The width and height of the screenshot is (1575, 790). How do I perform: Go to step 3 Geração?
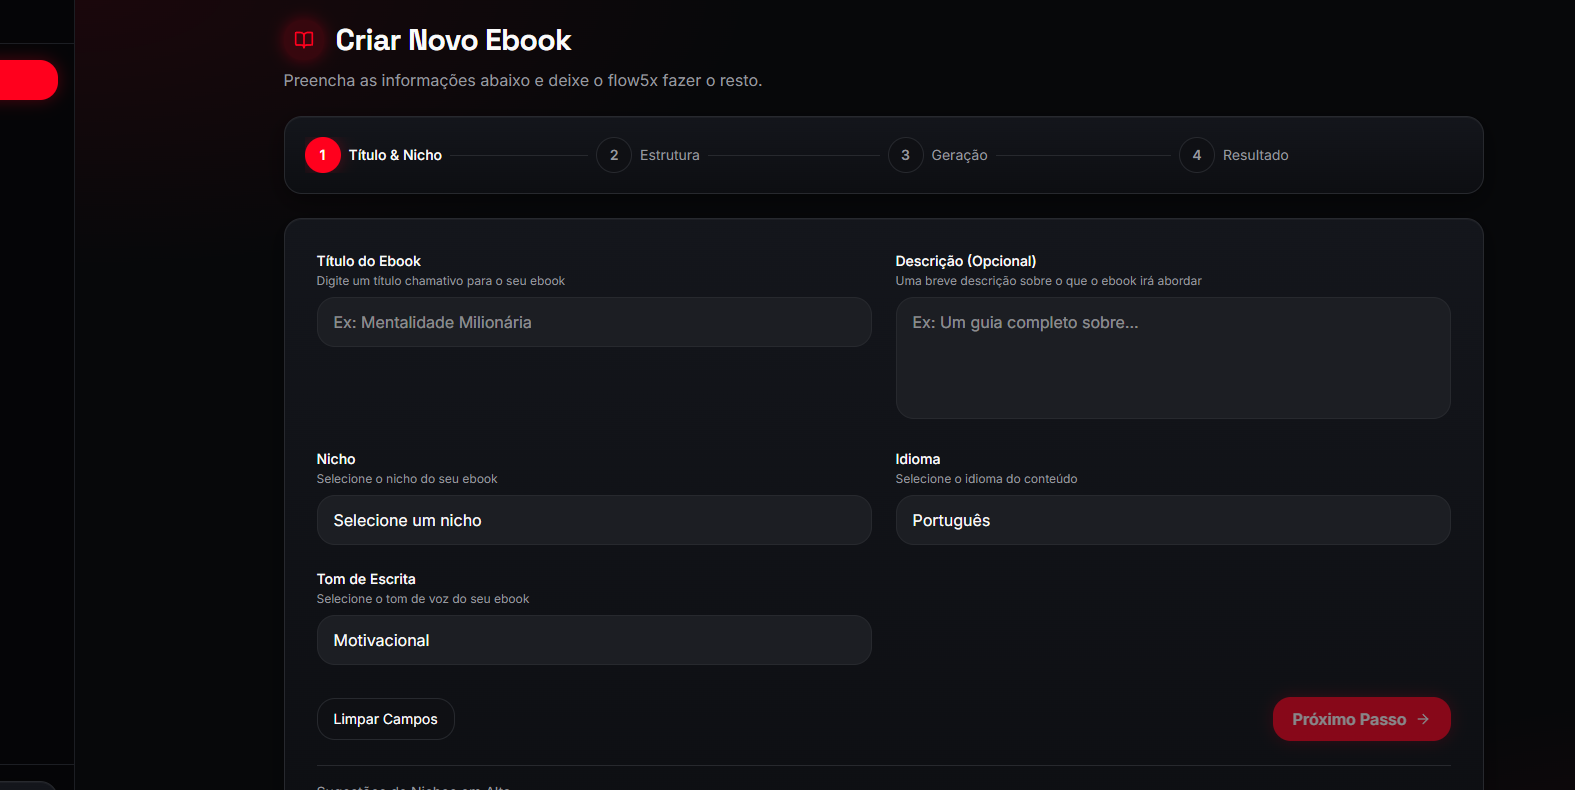[x=938, y=155]
